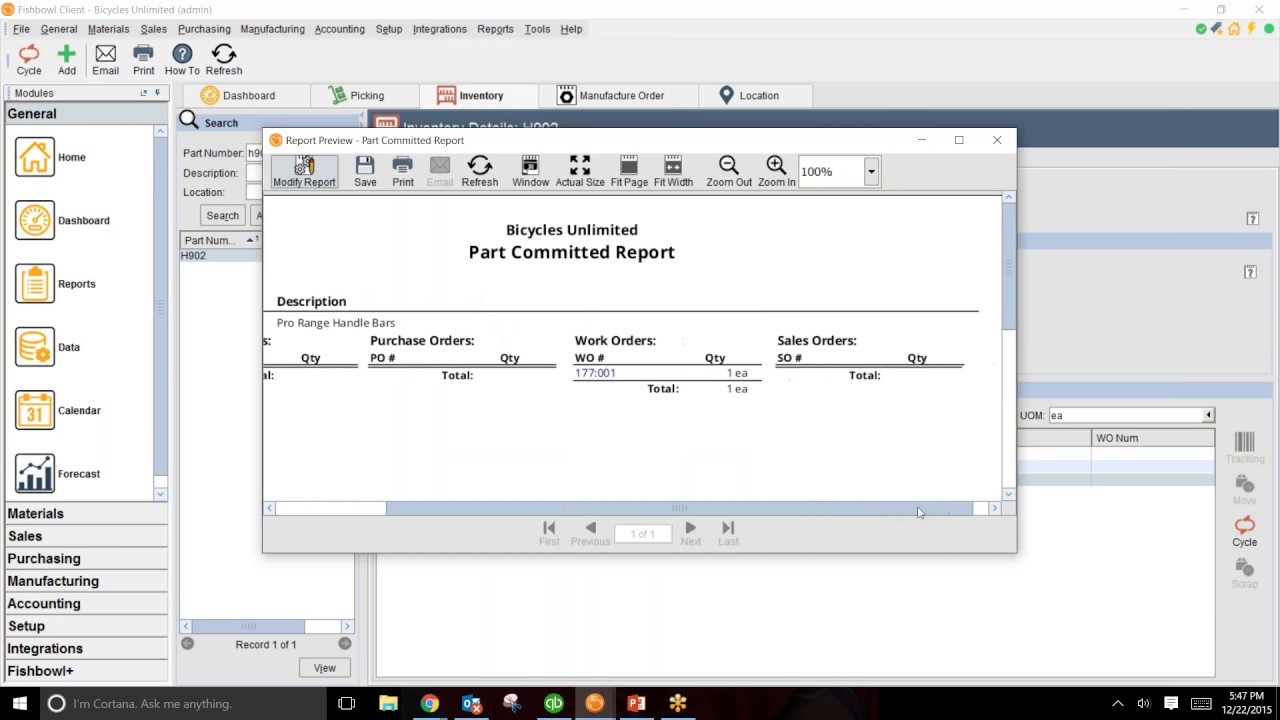
Task: Expand the Purchasing module group
Action: coord(86,559)
